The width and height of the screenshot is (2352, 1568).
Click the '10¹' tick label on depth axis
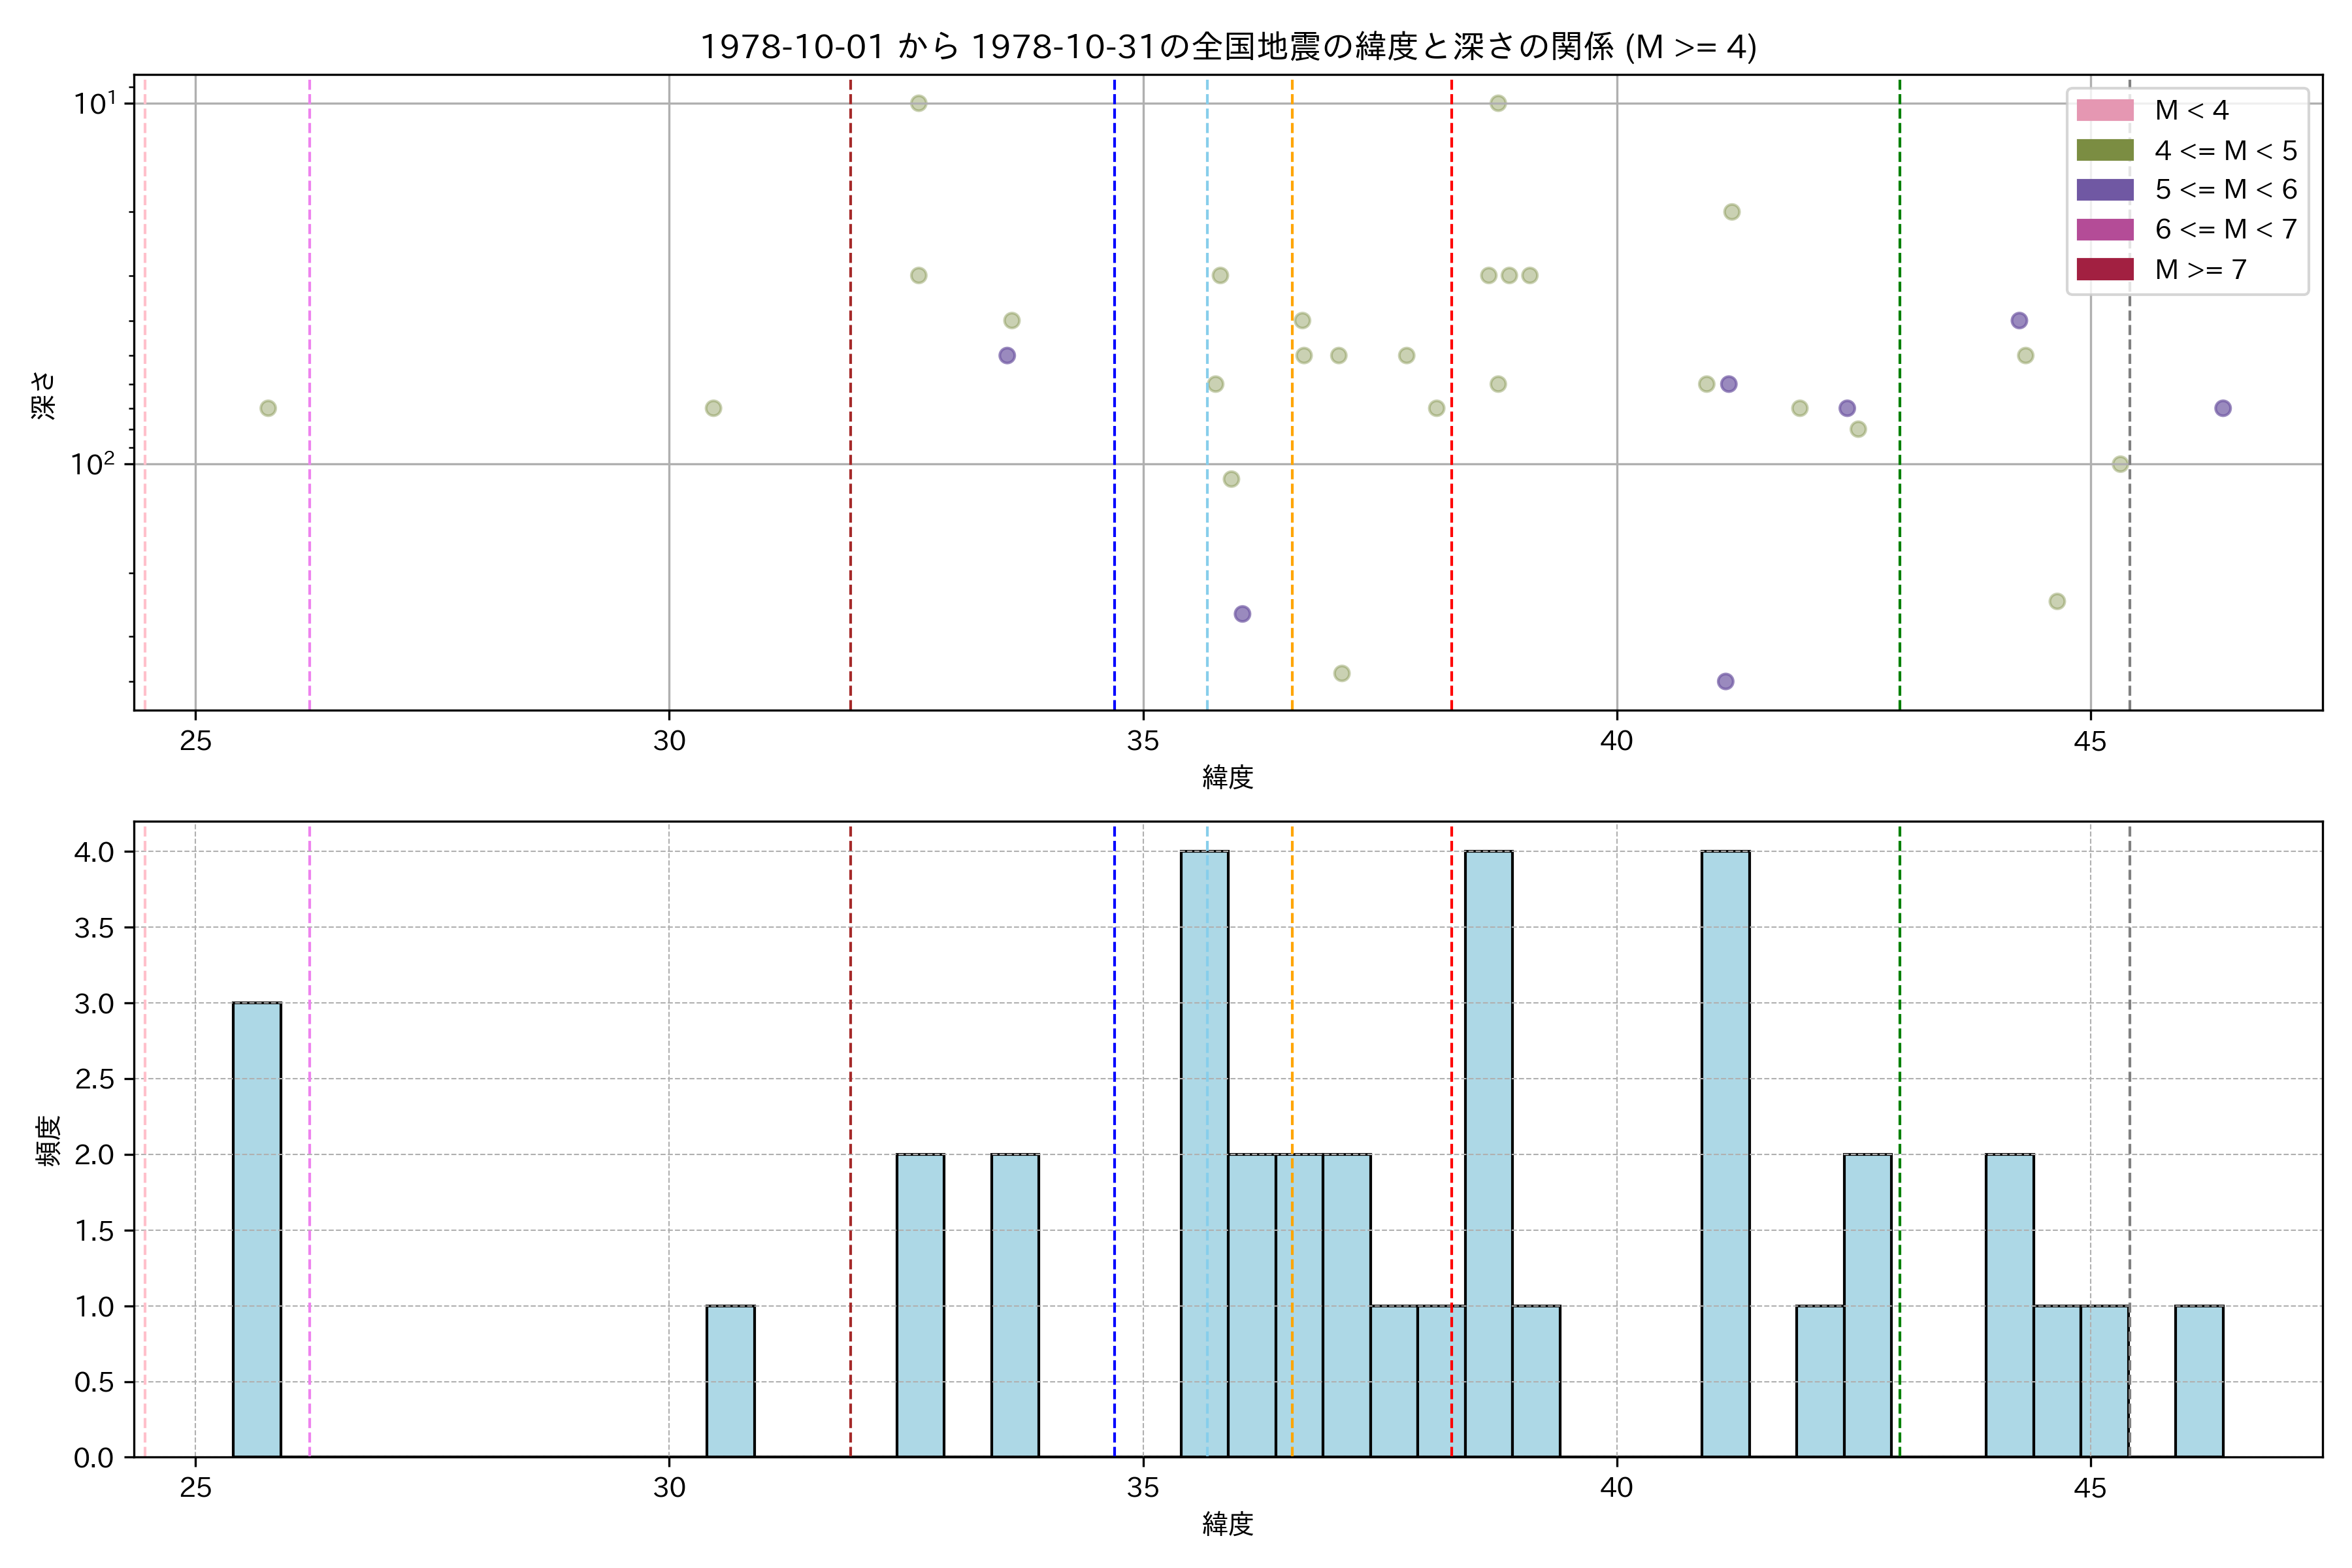tap(95, 103)
